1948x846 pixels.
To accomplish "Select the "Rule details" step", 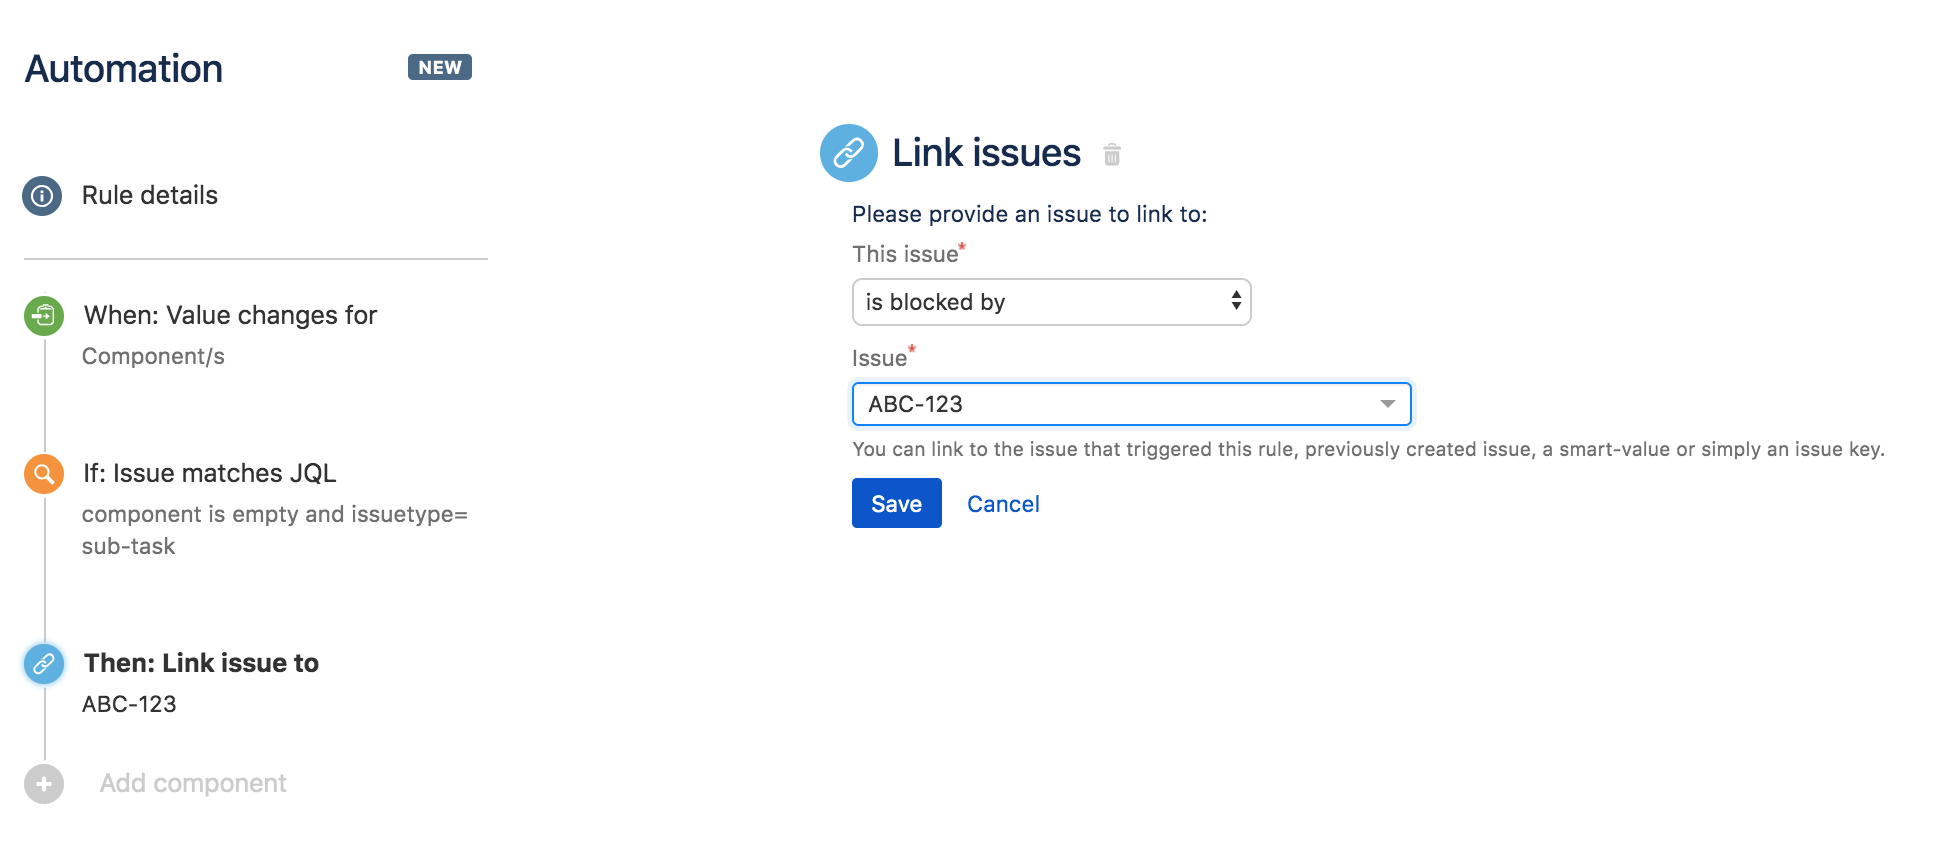I will tap(148, 196).
